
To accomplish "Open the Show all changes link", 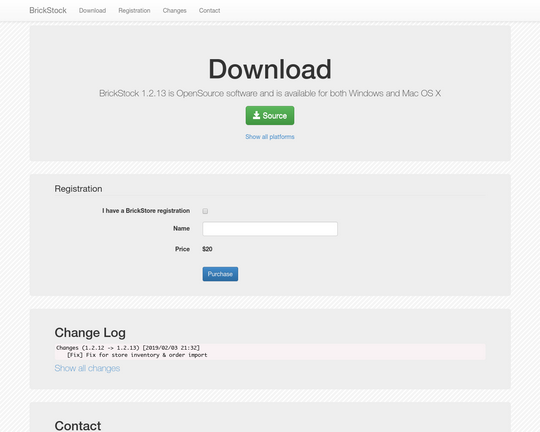I will tap(87, 368).
